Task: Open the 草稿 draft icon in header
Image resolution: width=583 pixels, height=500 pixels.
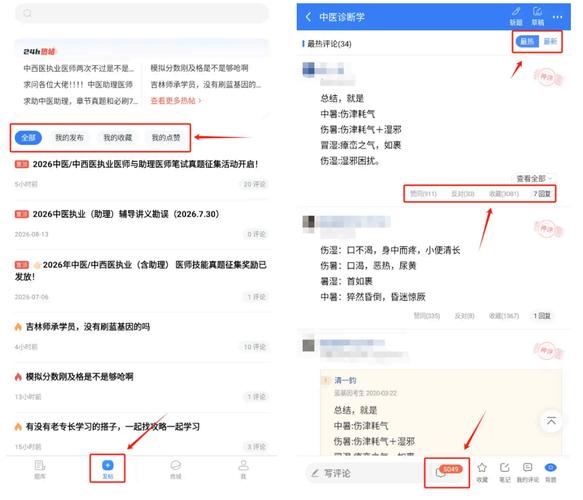Action: pos(537,16)
